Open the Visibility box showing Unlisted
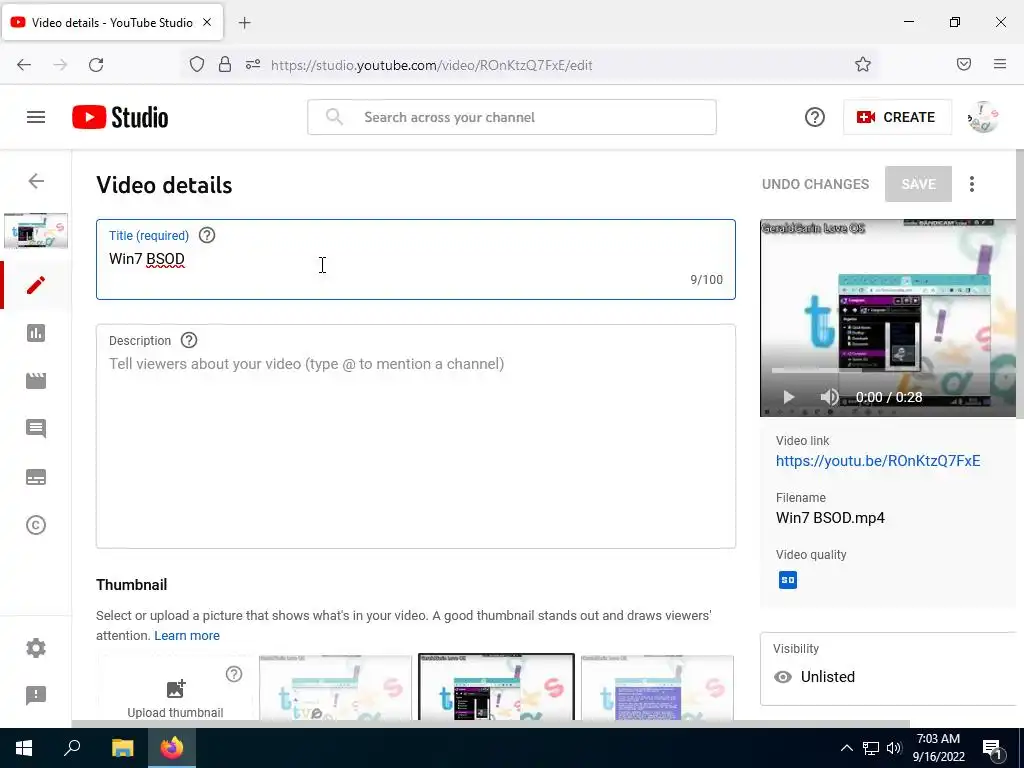 888,669
